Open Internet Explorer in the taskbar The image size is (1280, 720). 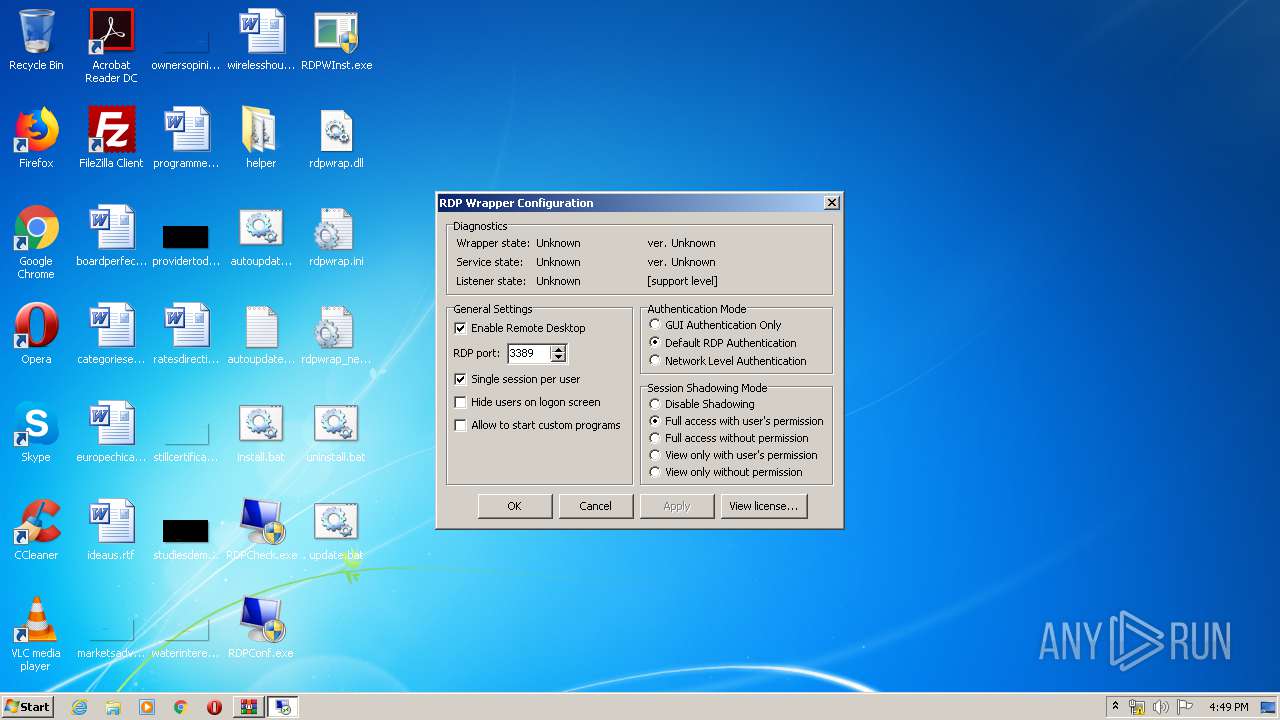pos(79,707)
